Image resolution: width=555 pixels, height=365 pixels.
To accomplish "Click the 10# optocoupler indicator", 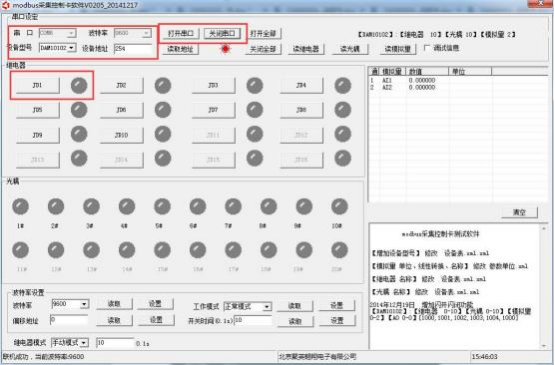I will click(x=339, y=206).
